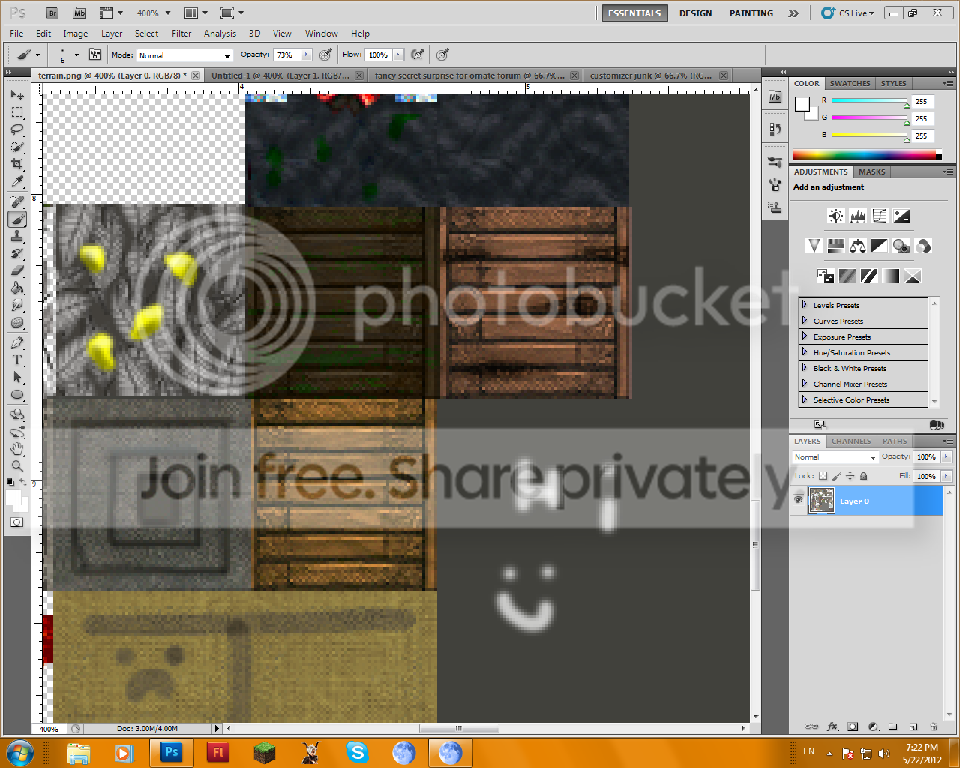Click the color spectrum ramp bar
The image size is (960, 768).
[866, 155]
